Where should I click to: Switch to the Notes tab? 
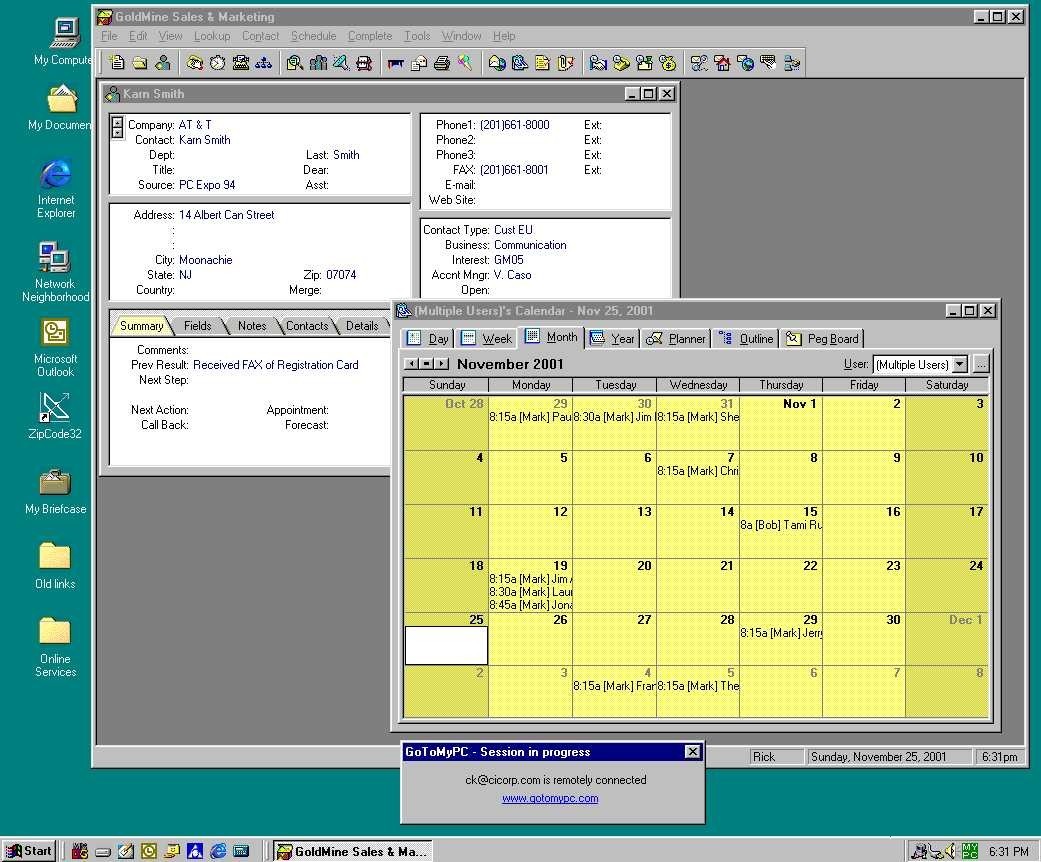(252, 325)
